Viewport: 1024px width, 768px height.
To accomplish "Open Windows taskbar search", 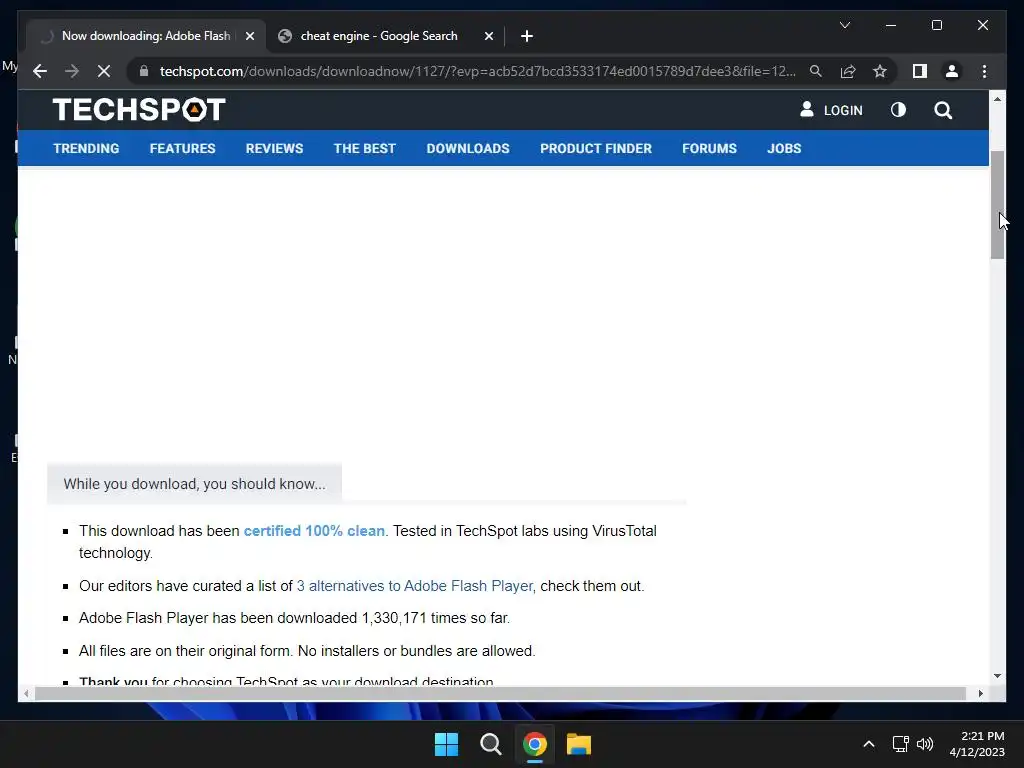I will pos(490,744).
